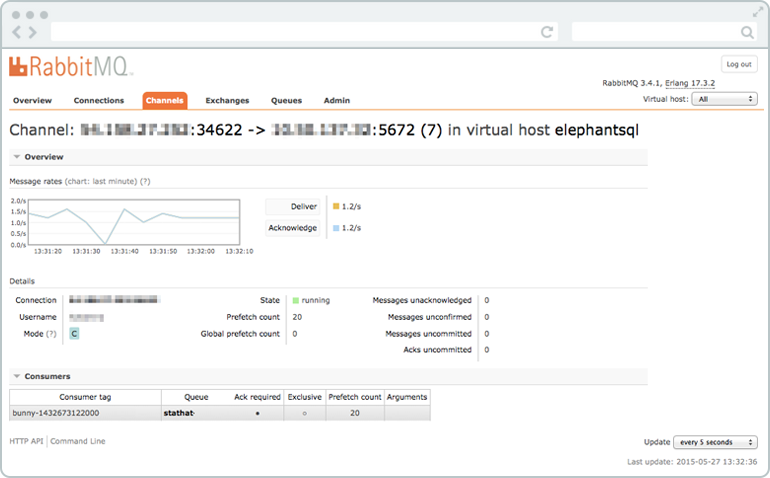The height and width of the screenshot is (478, 770).
Task: Switch to the Exchanges tab
Action: point(227,101)
